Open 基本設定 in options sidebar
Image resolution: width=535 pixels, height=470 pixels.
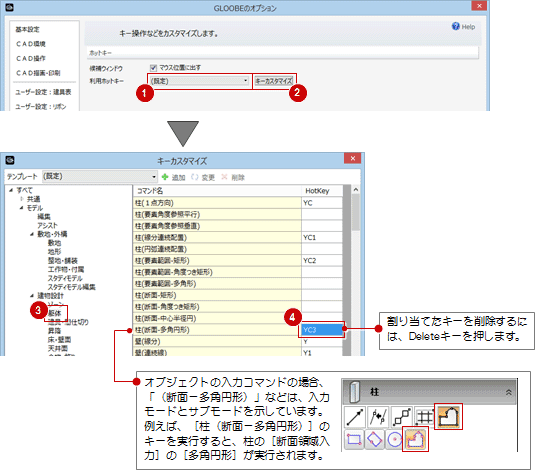click(27, 29)
